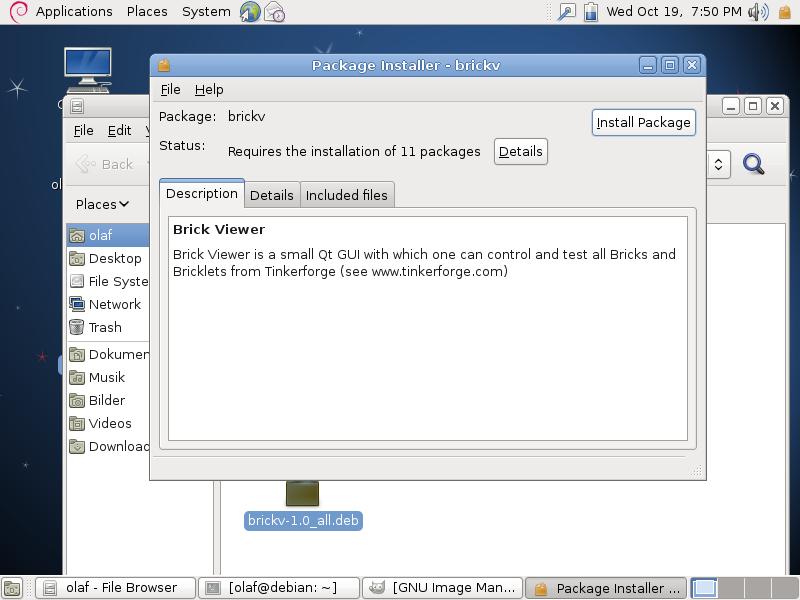The width and height of the screenshot is (800, 600).
Task: Click the Brick Viewer description heading
Action: coord(219,230)
